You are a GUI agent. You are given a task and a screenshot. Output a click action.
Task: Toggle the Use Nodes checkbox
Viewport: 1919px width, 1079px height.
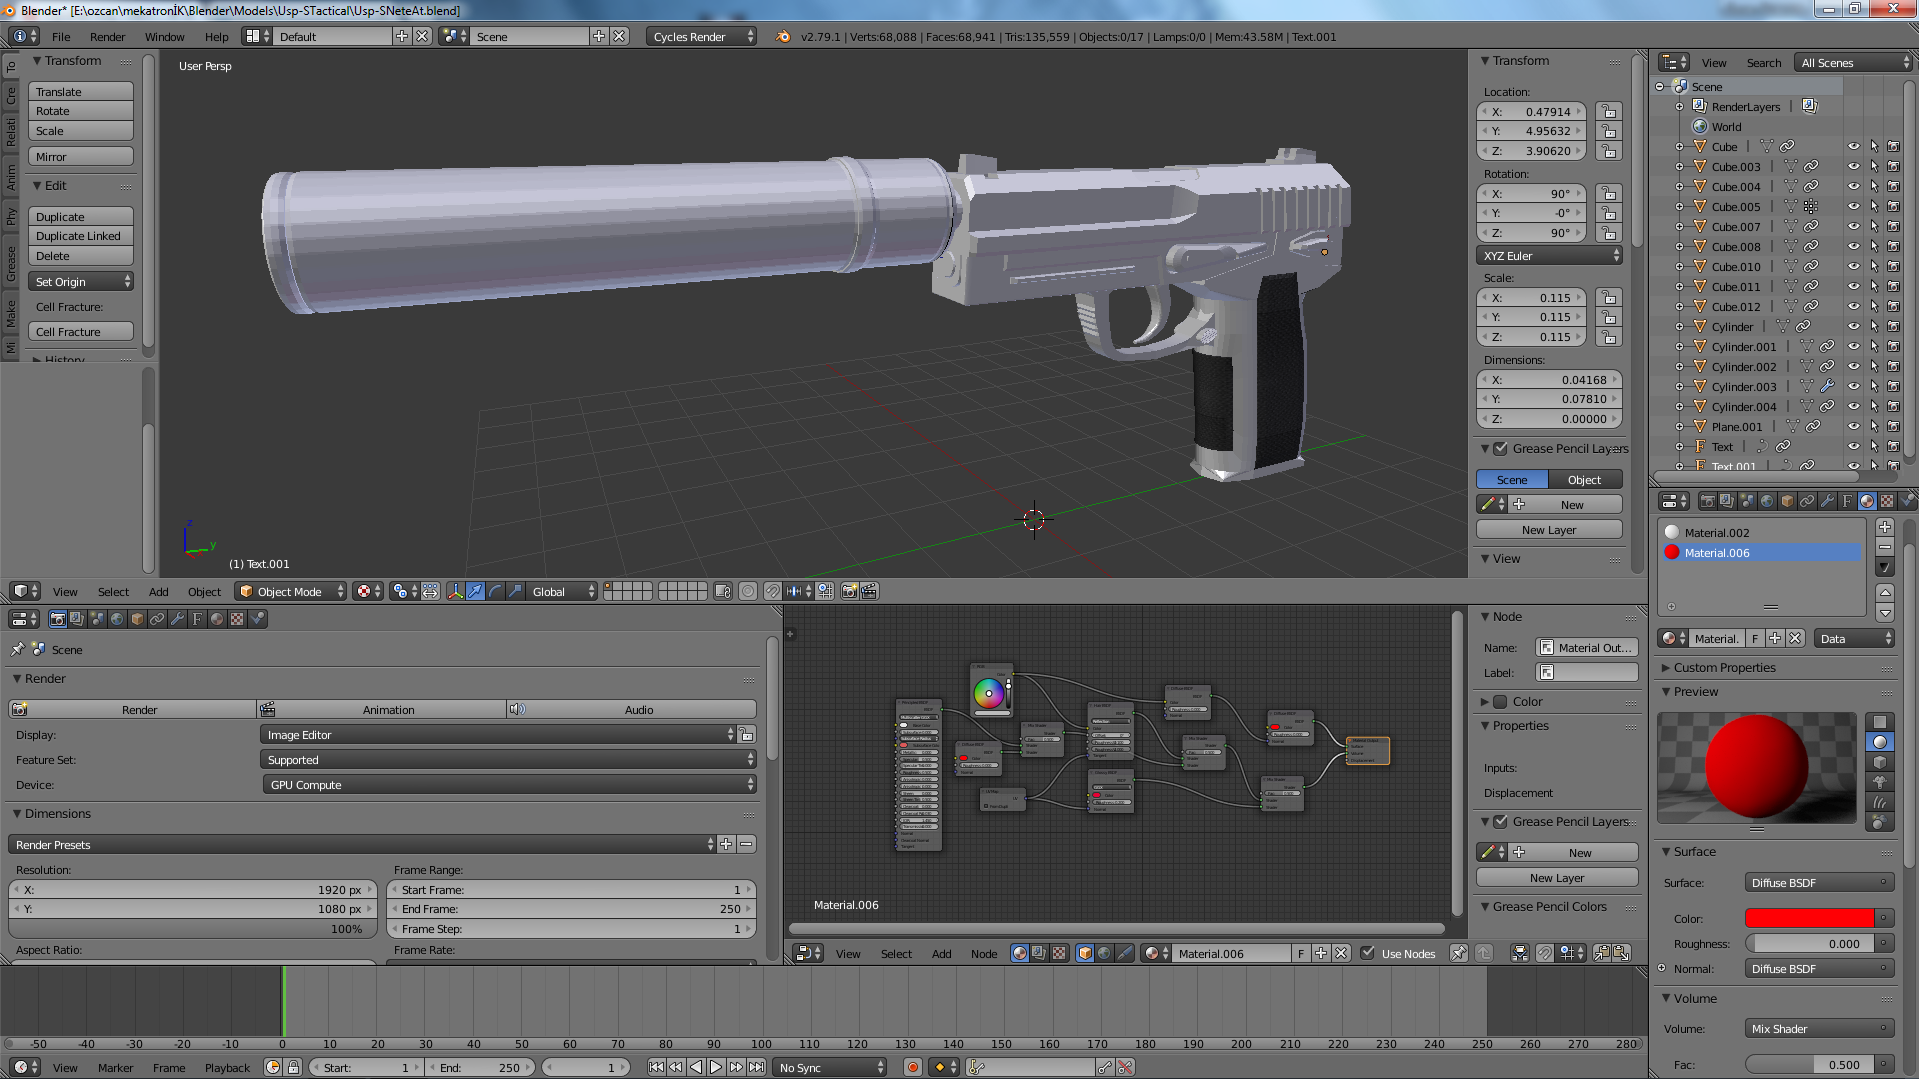tap(1368, 954)
